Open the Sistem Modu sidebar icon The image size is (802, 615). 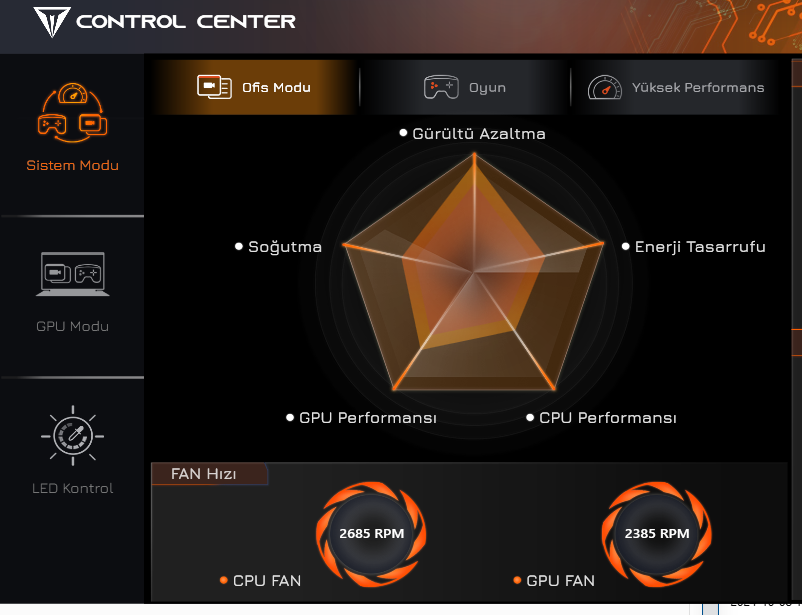point(73,113)
